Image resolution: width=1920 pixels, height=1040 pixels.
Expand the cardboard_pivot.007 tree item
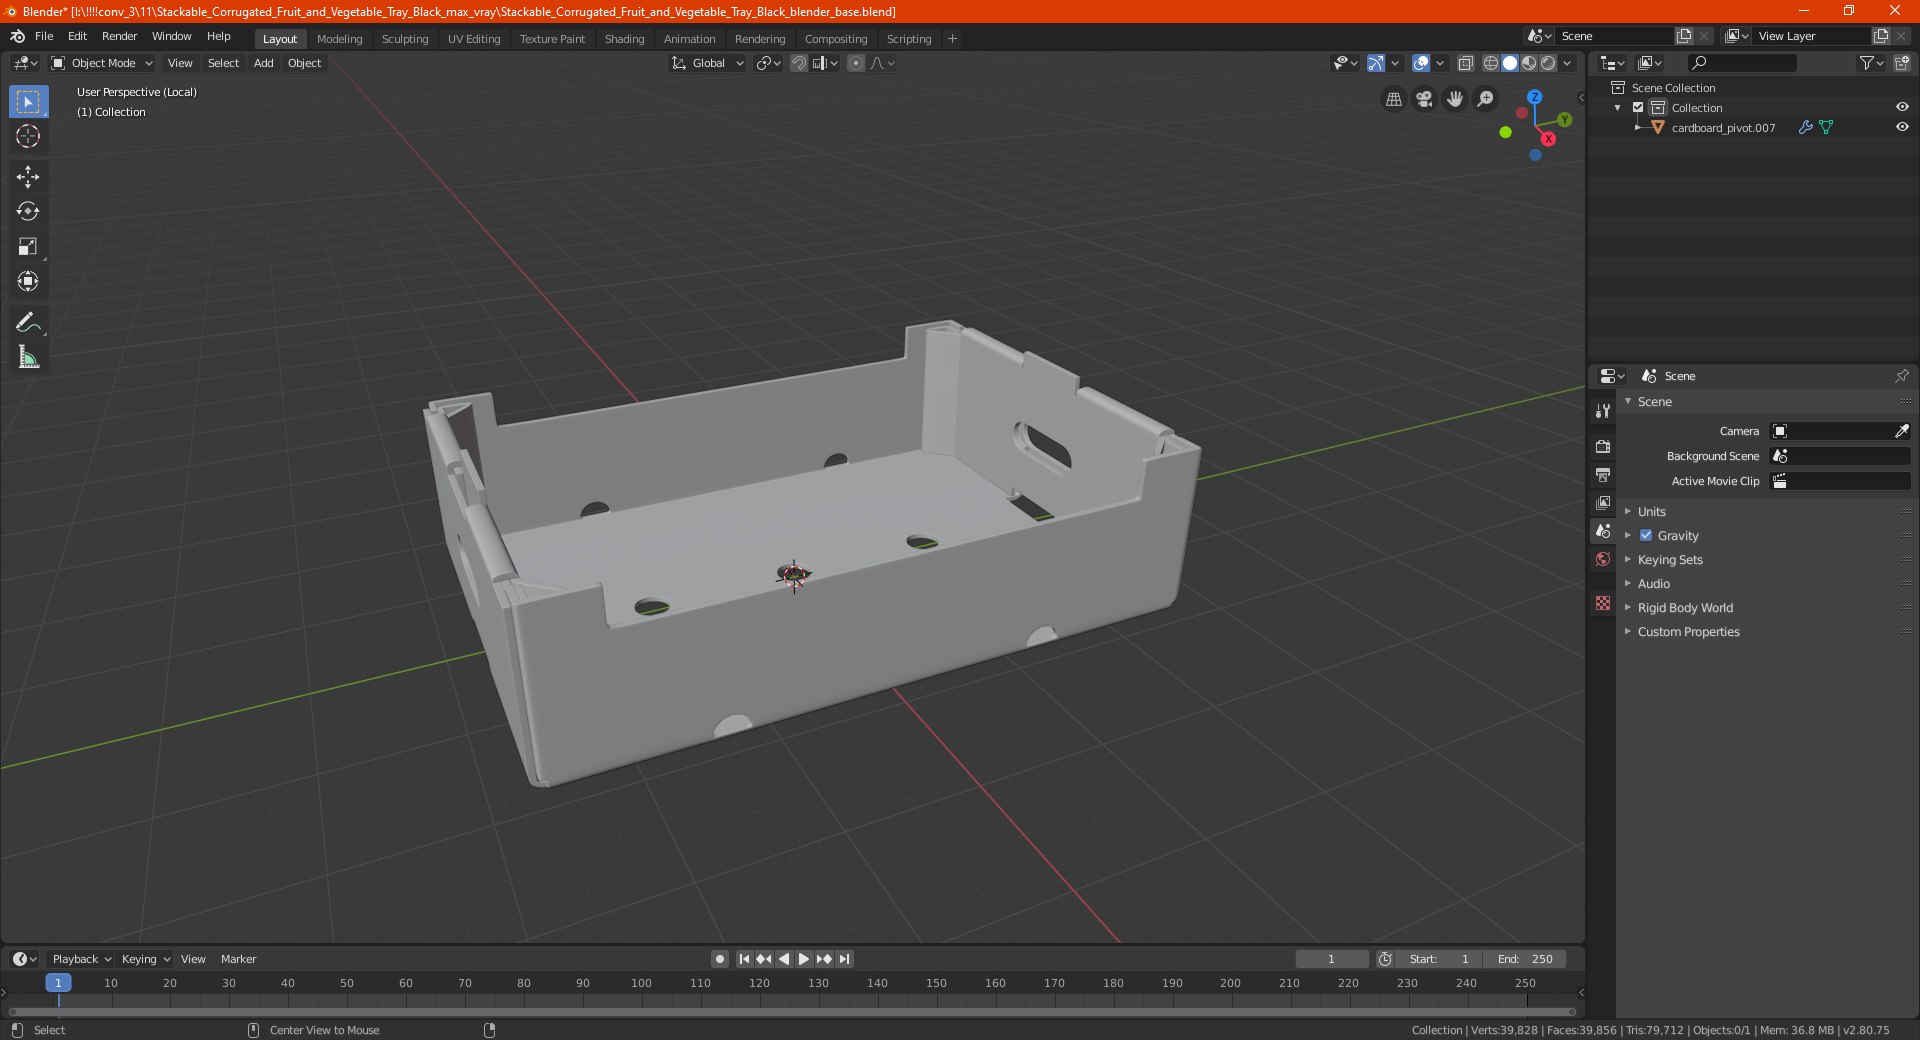coord(1638,127)
